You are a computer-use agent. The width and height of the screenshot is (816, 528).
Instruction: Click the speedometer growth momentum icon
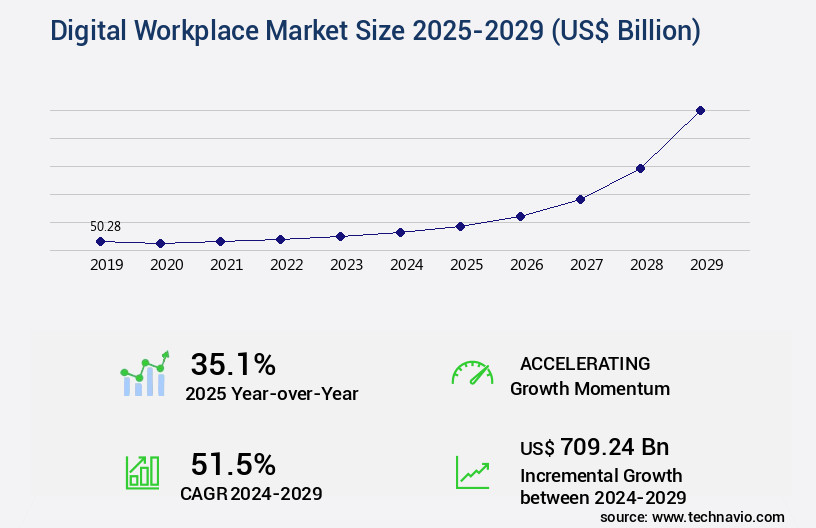pyautogui.click(x=472, y=374)
